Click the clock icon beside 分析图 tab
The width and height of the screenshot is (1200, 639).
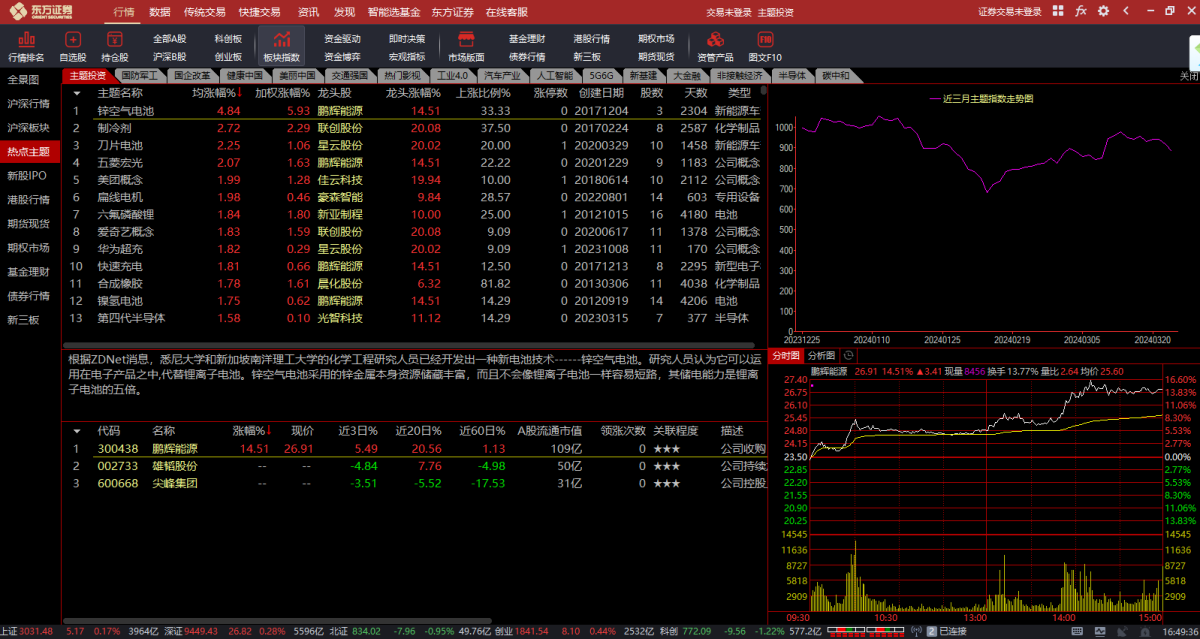[848, 355]
